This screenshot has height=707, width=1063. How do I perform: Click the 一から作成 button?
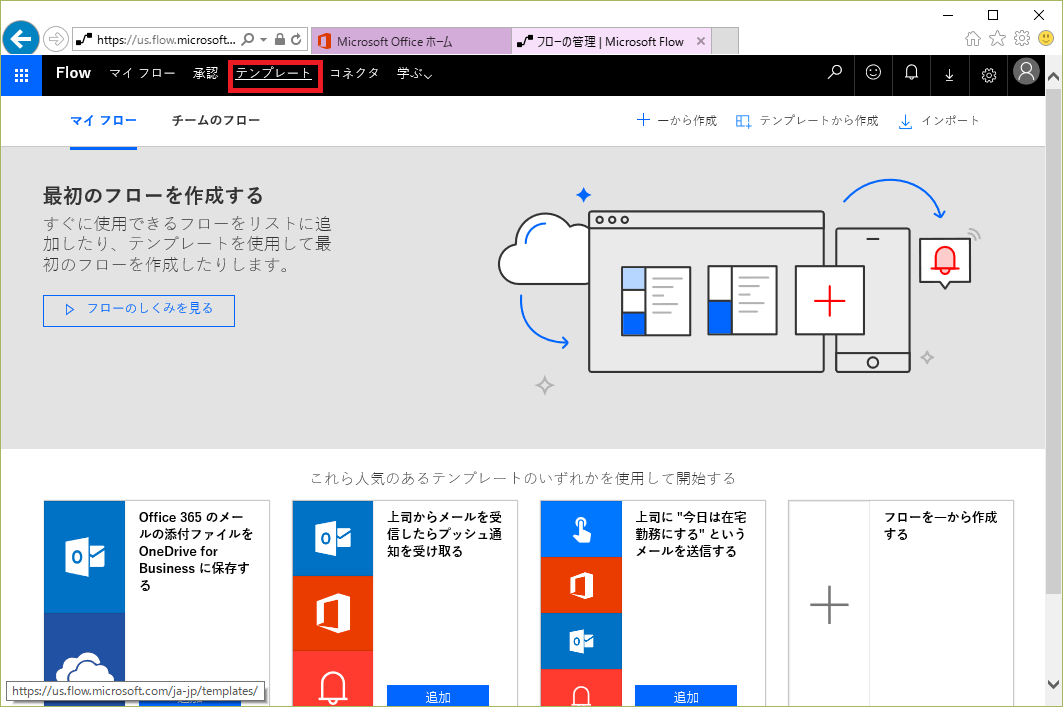(677, 121)
